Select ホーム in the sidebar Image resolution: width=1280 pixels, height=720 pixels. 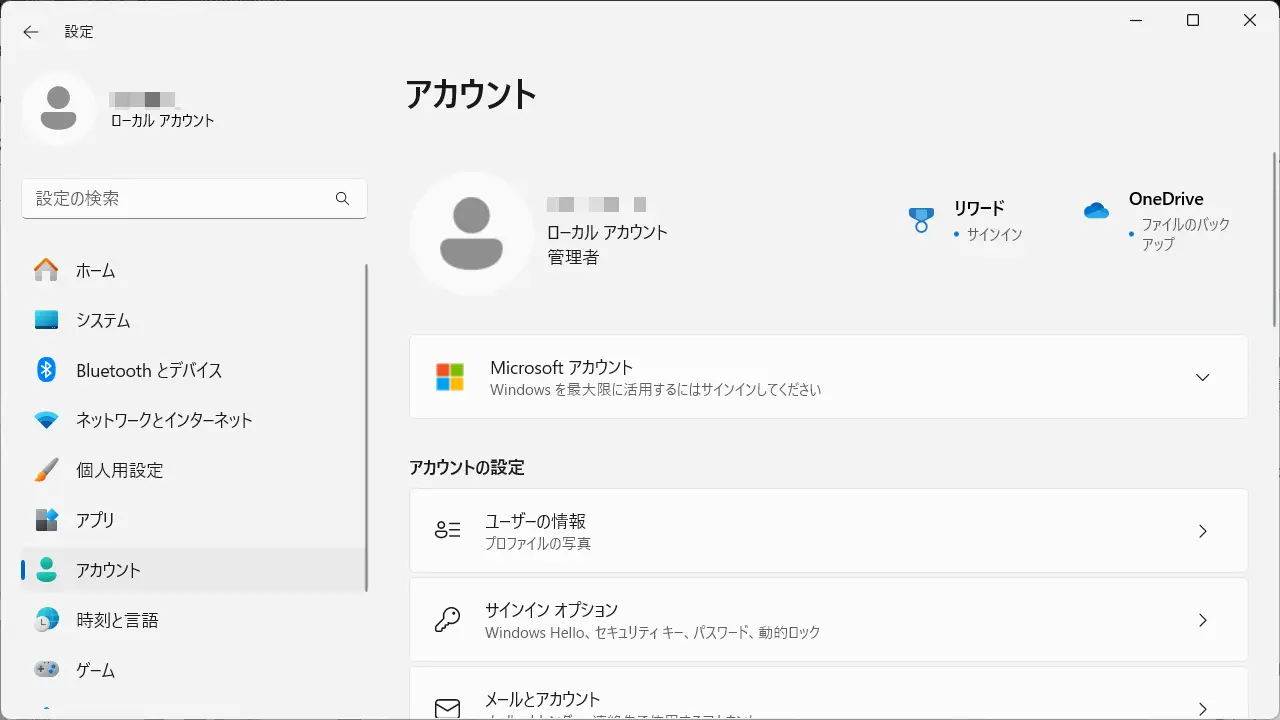[194, 270]
